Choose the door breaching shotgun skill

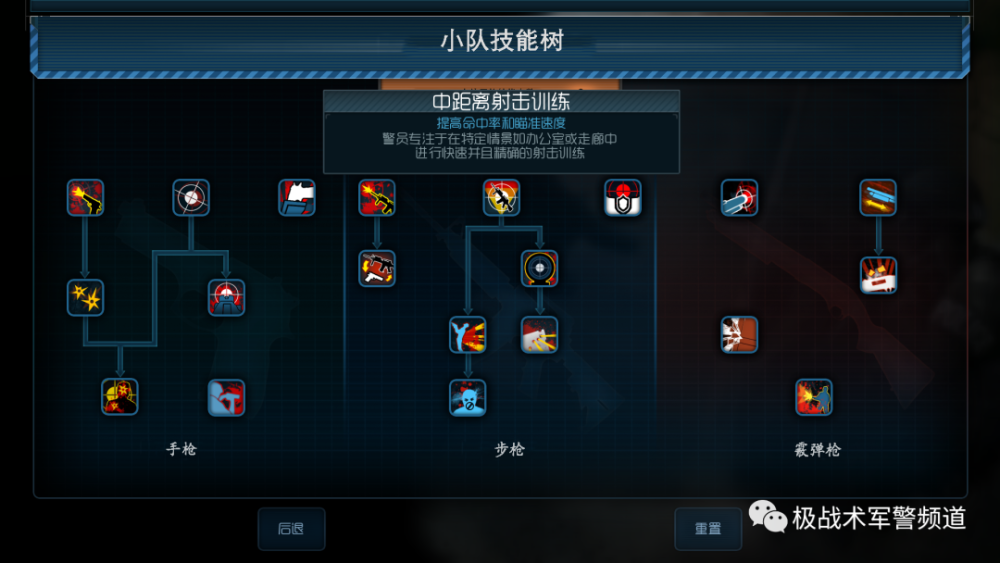pyautogui.click(x=740, y=335)
